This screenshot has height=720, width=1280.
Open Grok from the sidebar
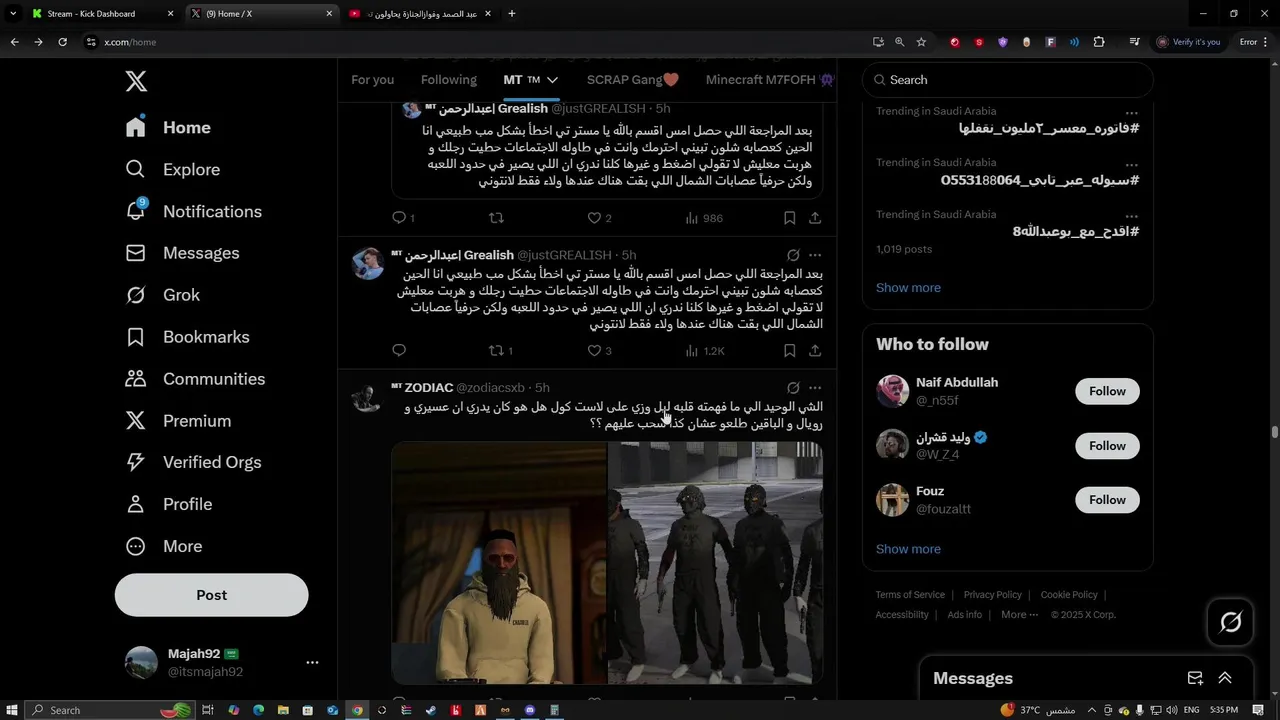click(x=162, y=295)
